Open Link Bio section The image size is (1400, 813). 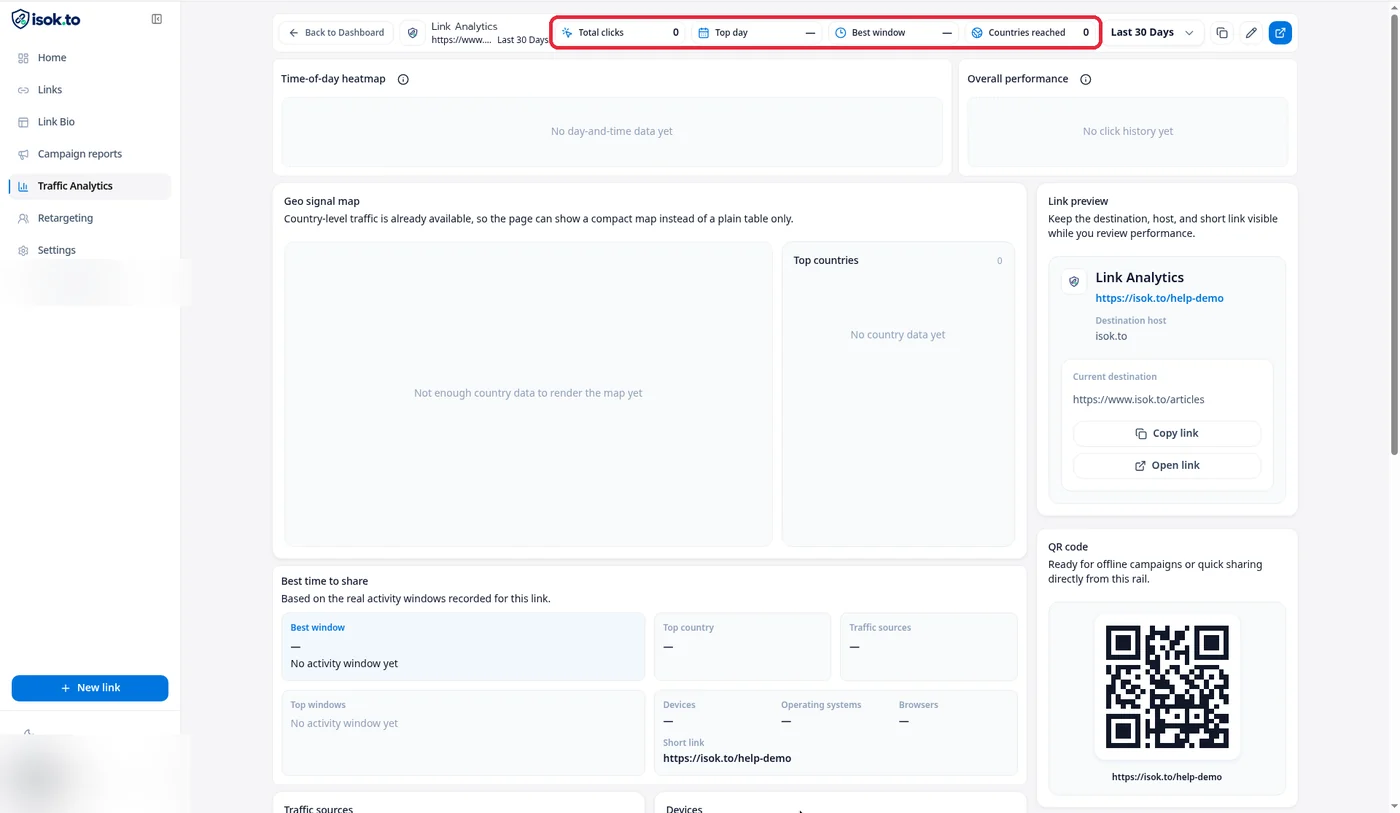pos(90,122)
